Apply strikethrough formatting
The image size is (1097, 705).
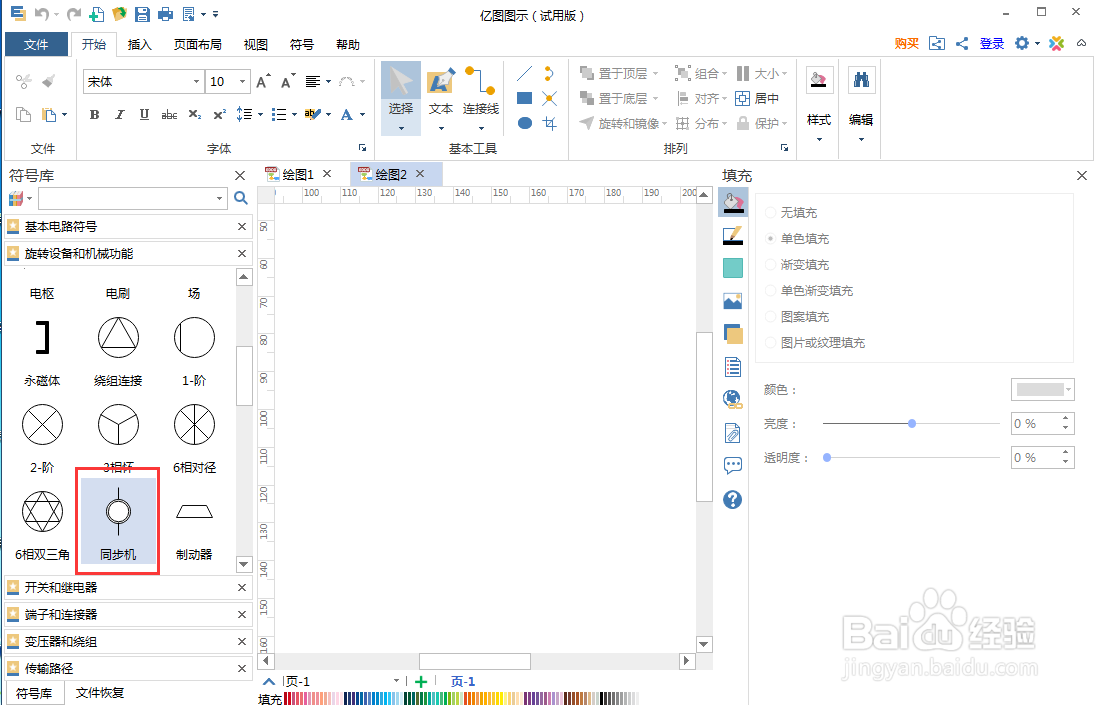click(169, 115)
